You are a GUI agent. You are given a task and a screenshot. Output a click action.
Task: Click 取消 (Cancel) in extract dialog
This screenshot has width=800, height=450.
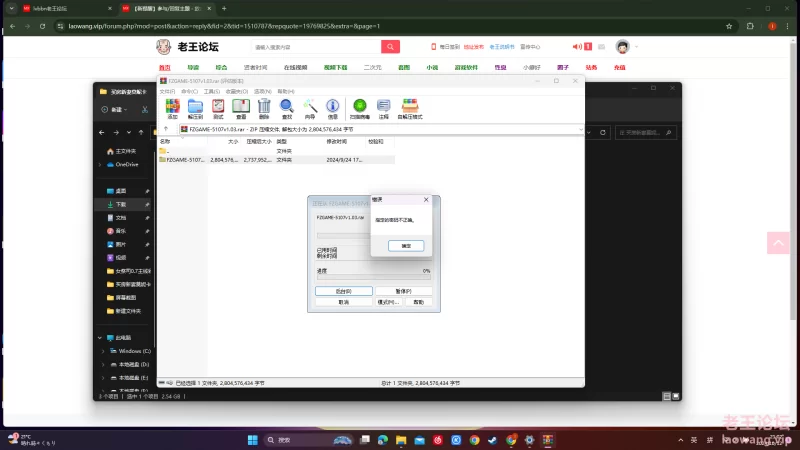[344, 302]
